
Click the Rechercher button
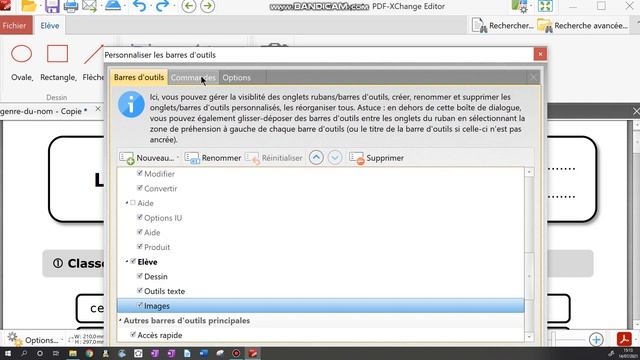pyautogui.click(x=502, y=26)
